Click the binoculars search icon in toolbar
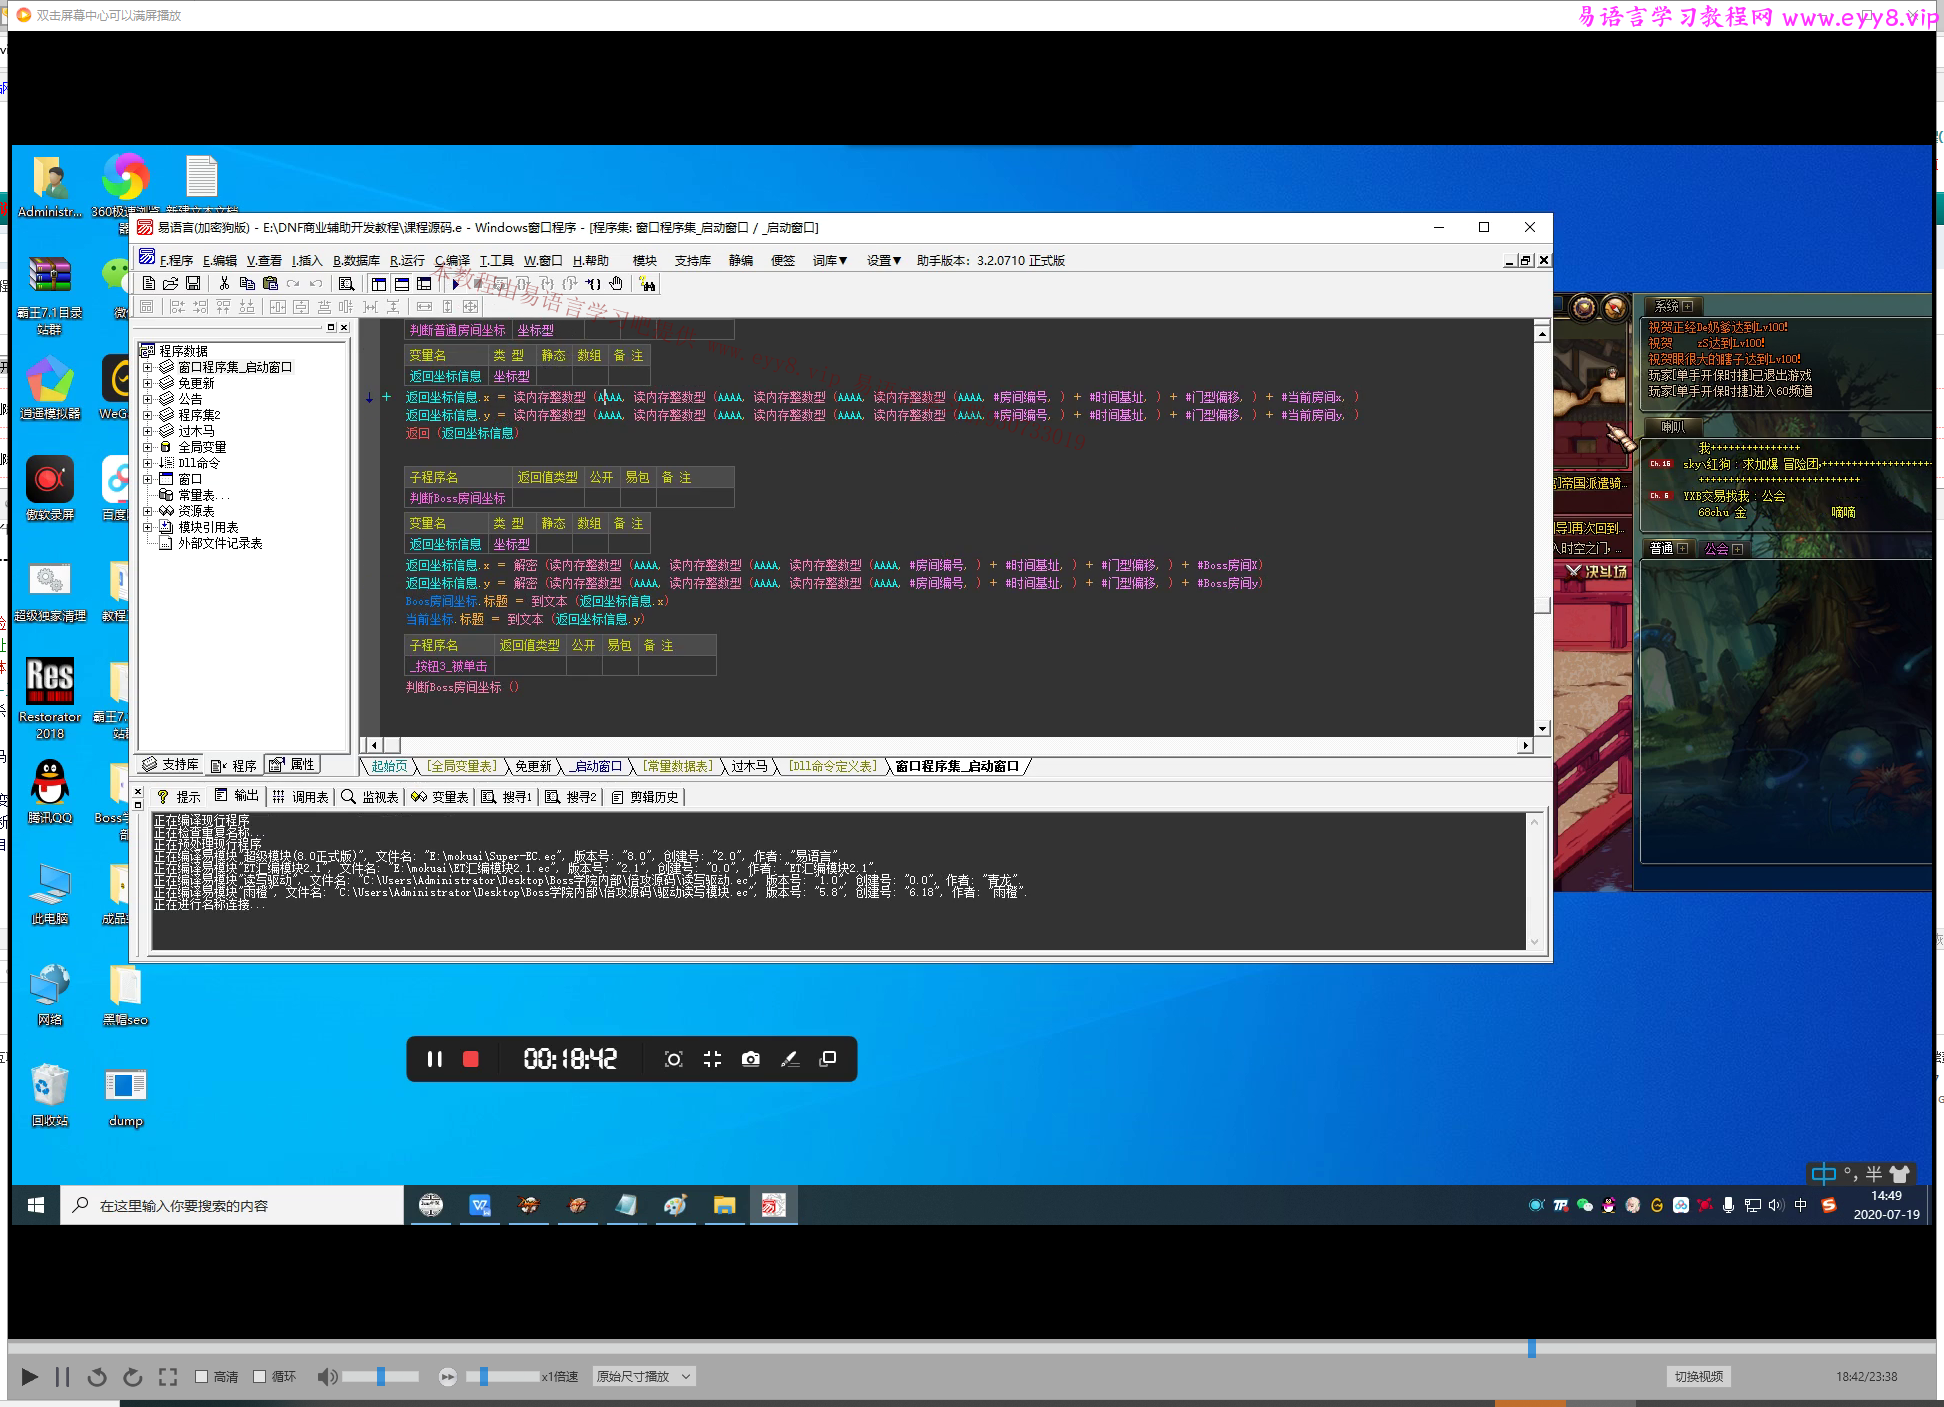Screen dimensions: 1944x1407 point(648,284)
